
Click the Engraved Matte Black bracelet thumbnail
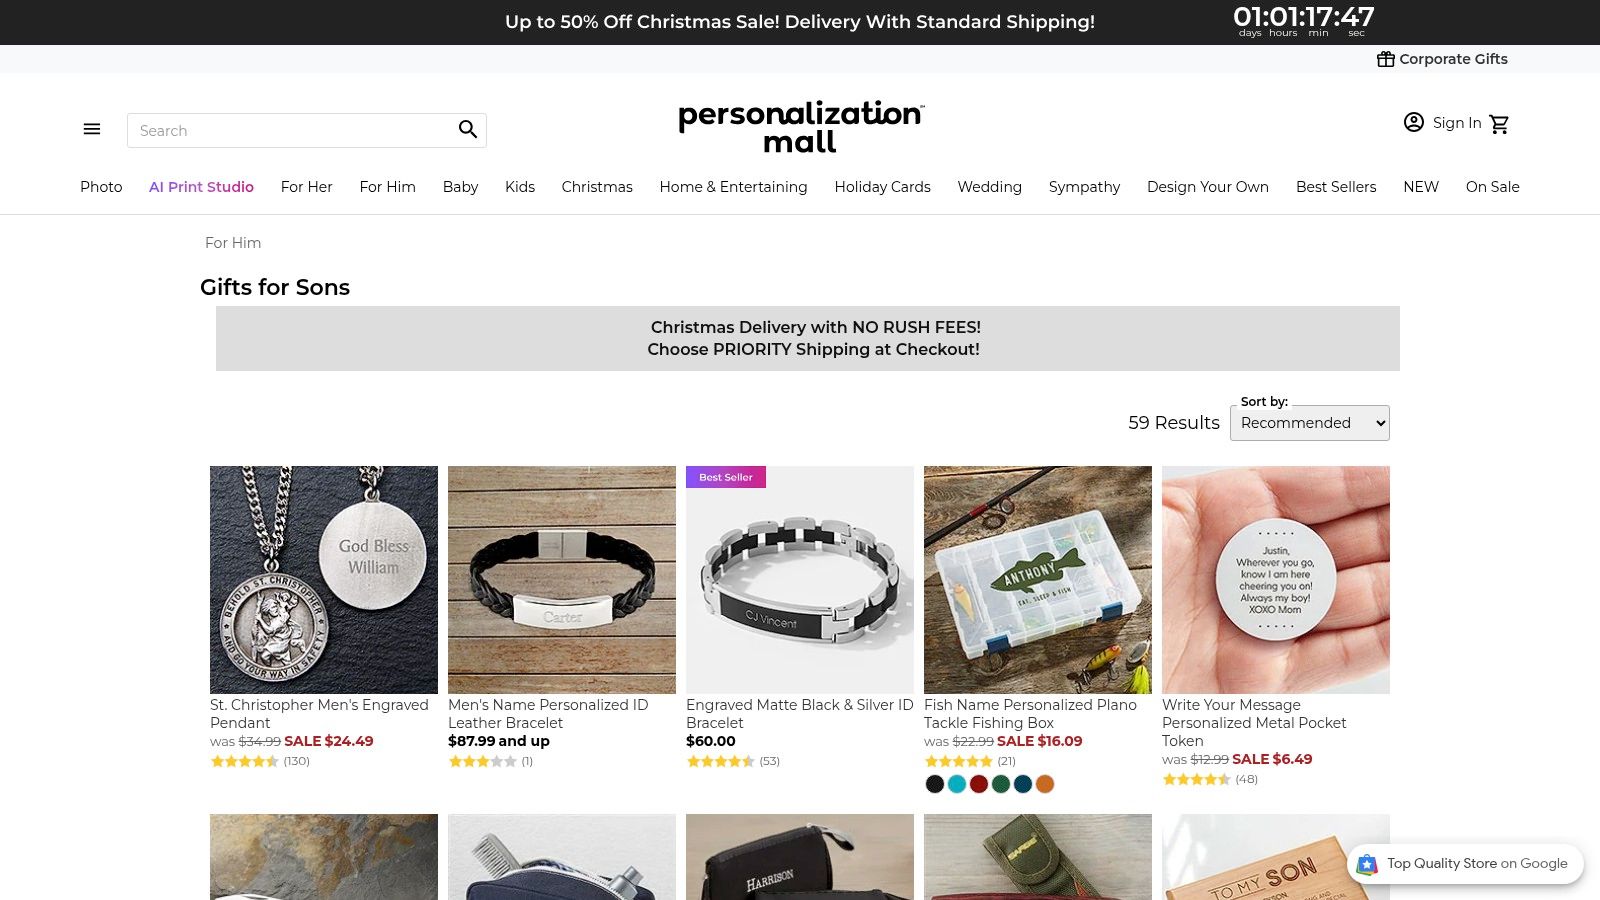(x=799, y=580)
